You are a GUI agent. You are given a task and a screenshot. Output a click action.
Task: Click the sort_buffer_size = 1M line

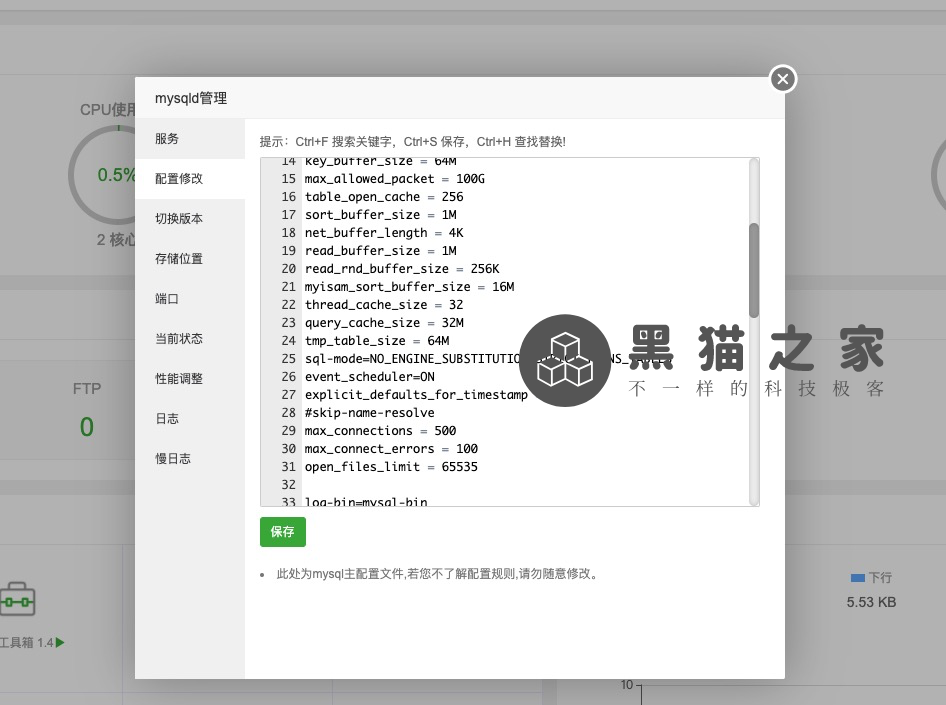380,215
